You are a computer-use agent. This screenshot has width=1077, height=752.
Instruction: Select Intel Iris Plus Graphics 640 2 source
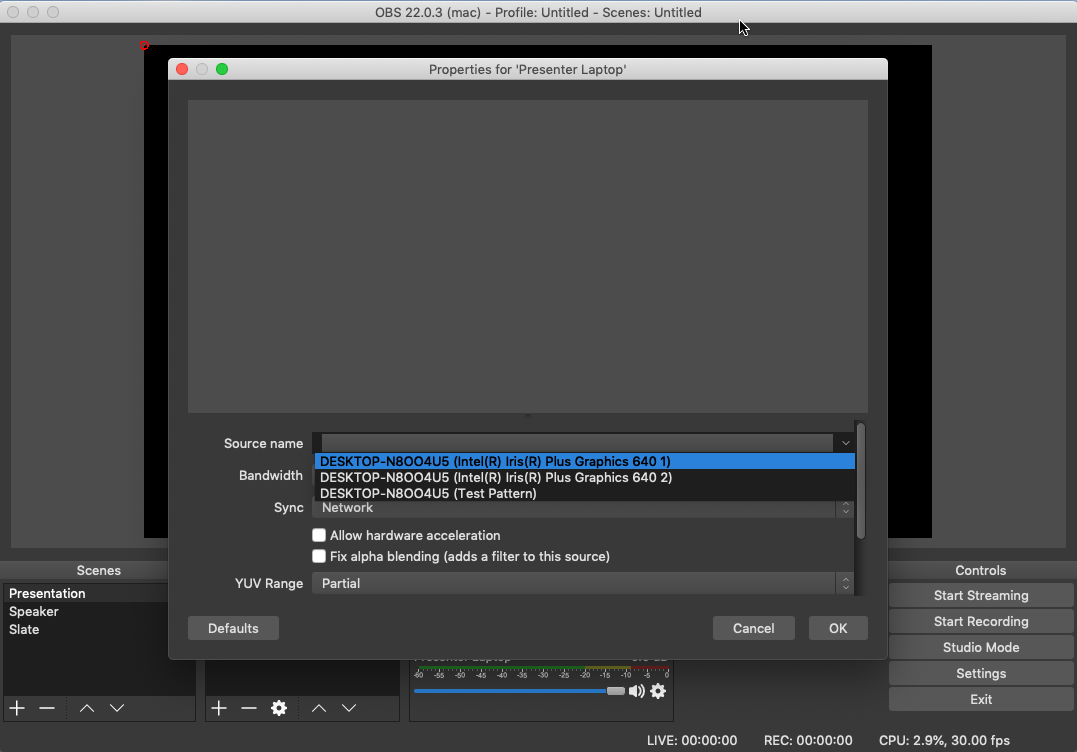pos(585,477)
